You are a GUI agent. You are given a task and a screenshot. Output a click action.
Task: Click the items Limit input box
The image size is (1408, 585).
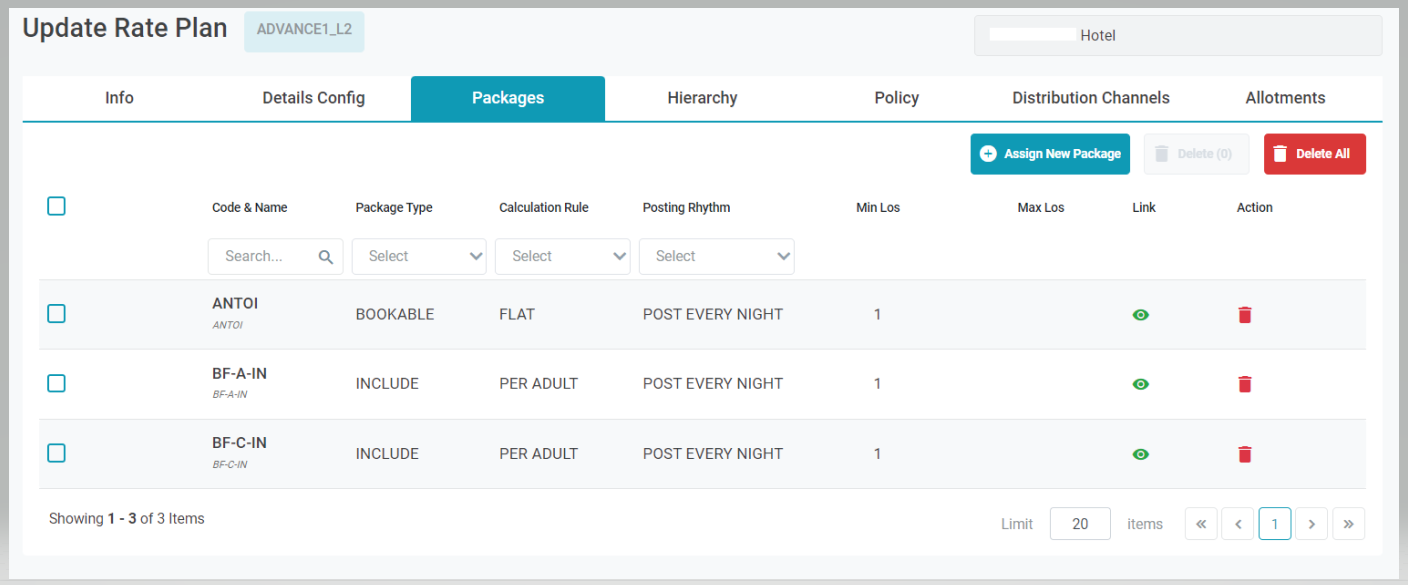pyautogui.click(x=1080, y=524)
